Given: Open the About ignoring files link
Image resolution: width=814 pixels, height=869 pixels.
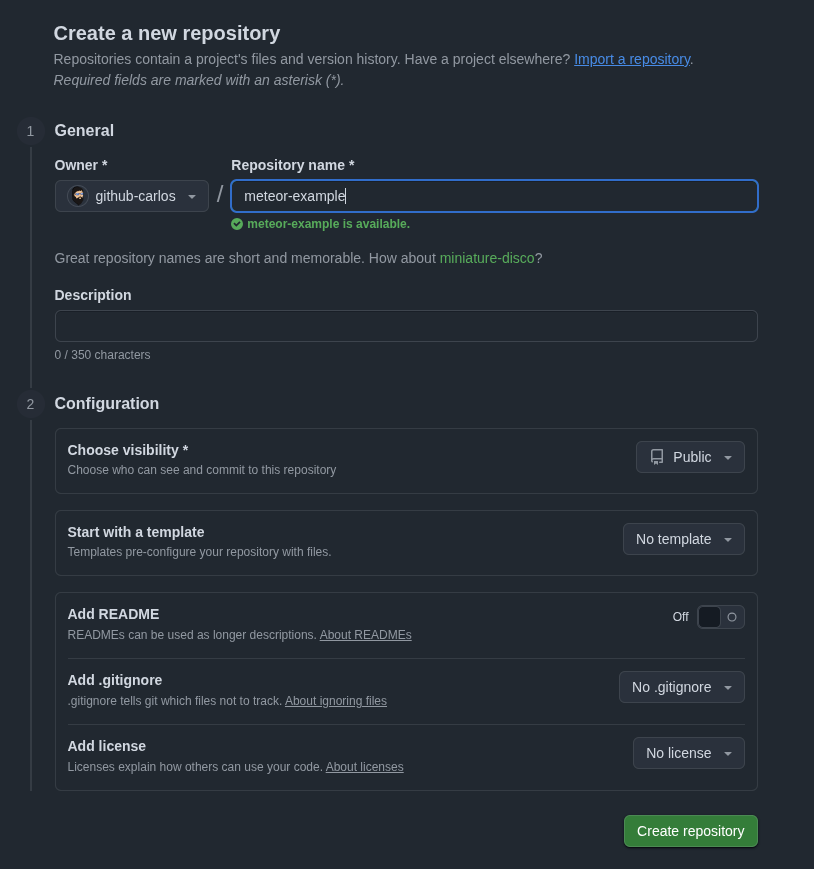Looking at the screenshot, I should point(335,701).
